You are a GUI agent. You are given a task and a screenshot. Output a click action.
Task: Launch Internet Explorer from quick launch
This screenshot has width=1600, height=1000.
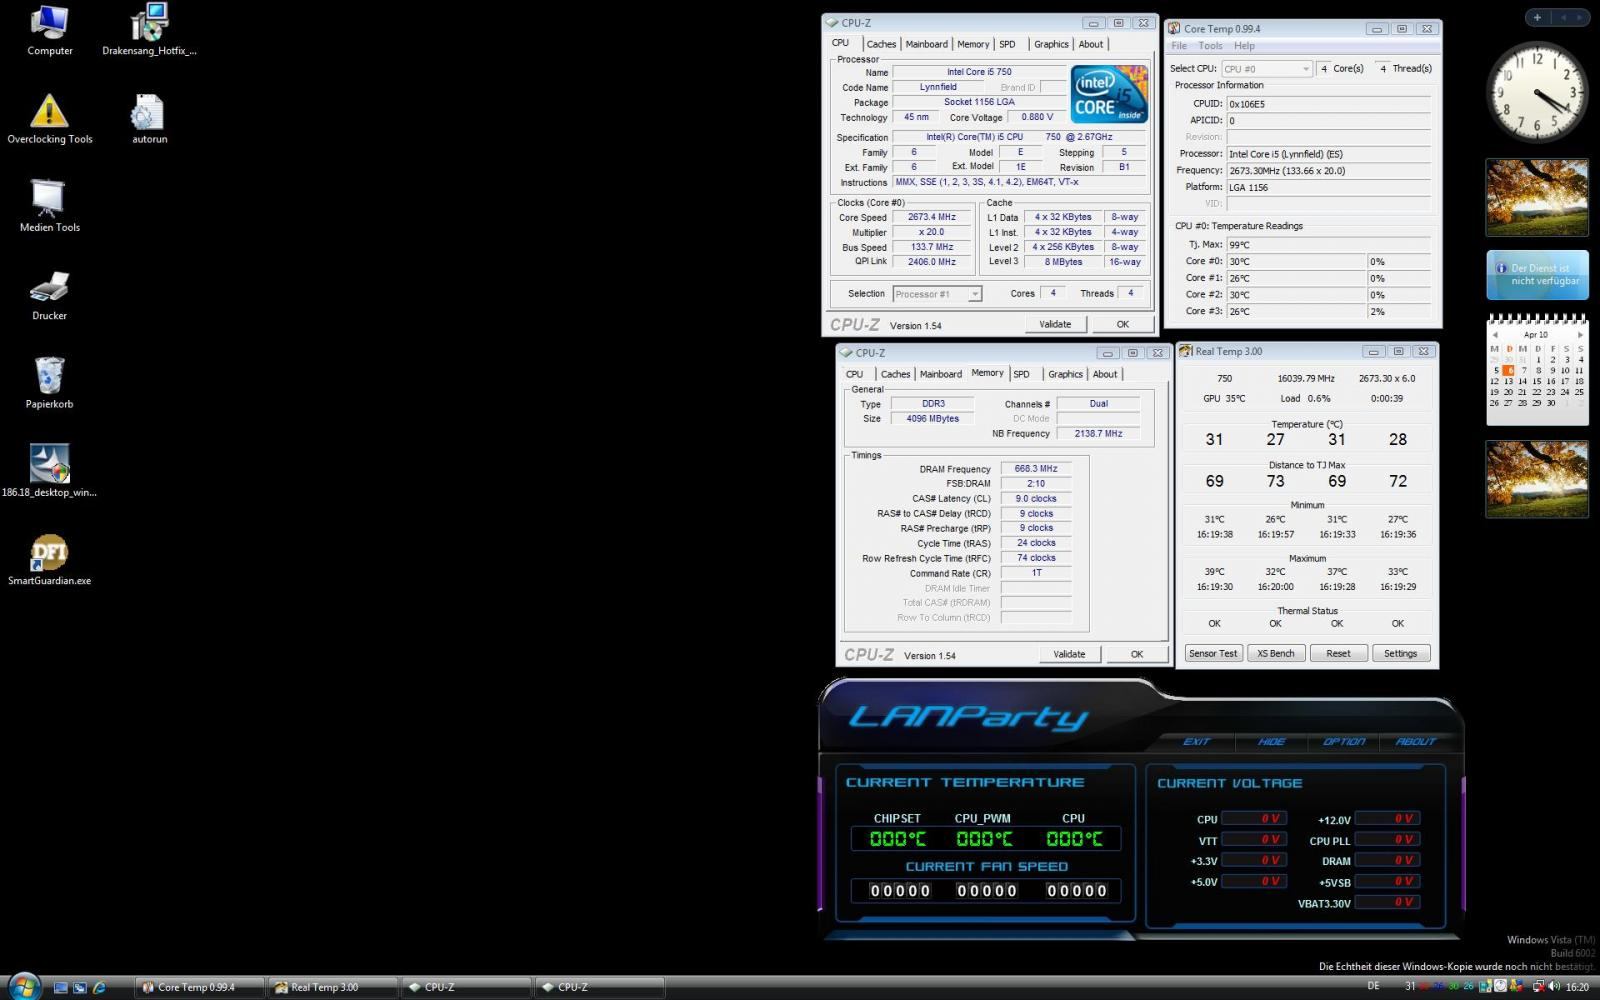coord(99,987)
